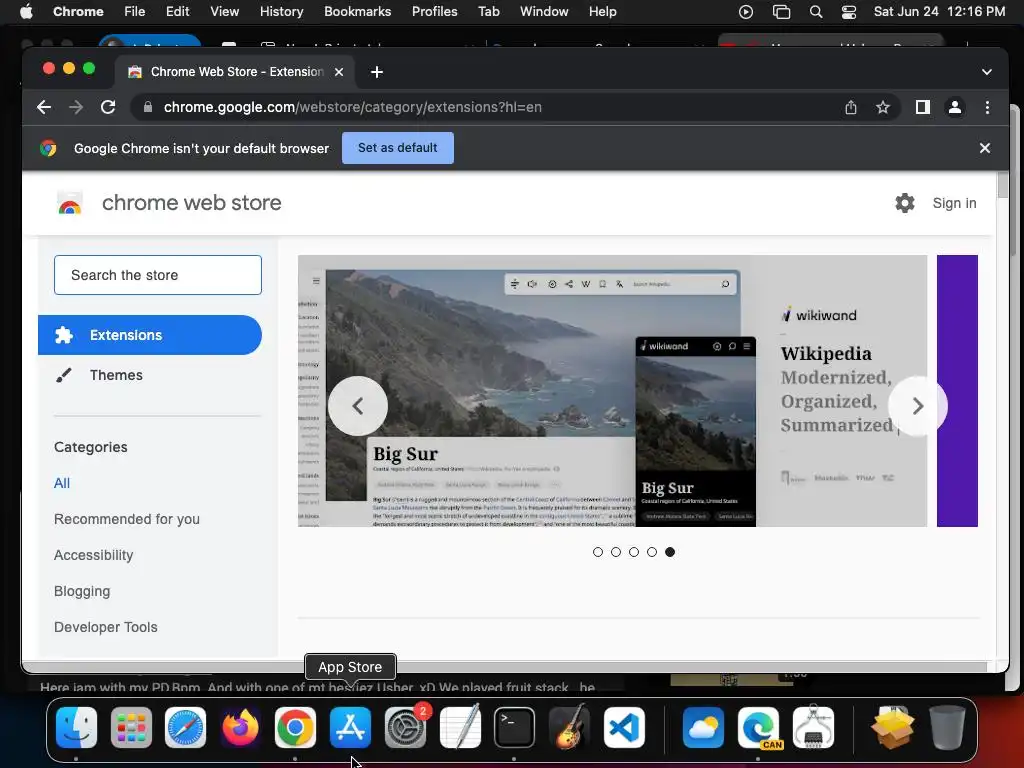Select the Extensions sidebar tab

pyautogui.click(x=150, y=335)
